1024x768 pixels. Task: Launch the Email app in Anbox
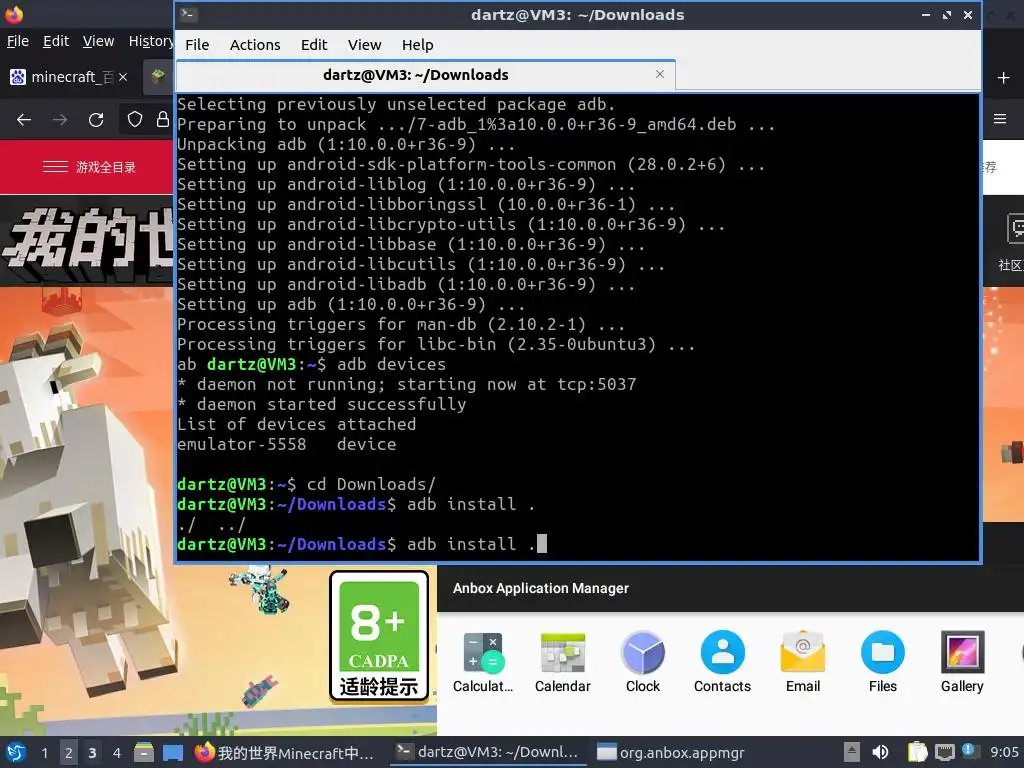(803, 662)
